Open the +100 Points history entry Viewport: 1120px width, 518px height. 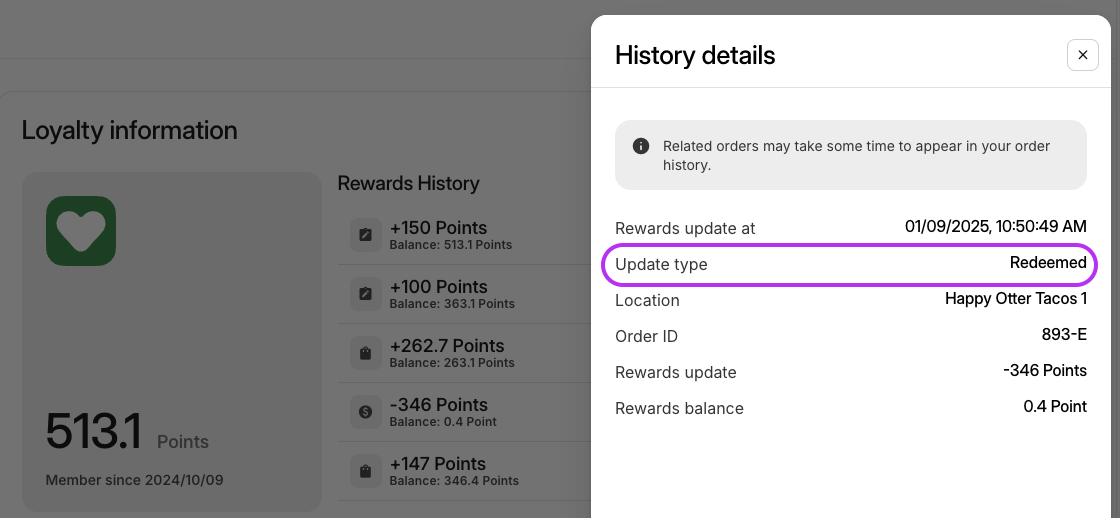[464, 294]
